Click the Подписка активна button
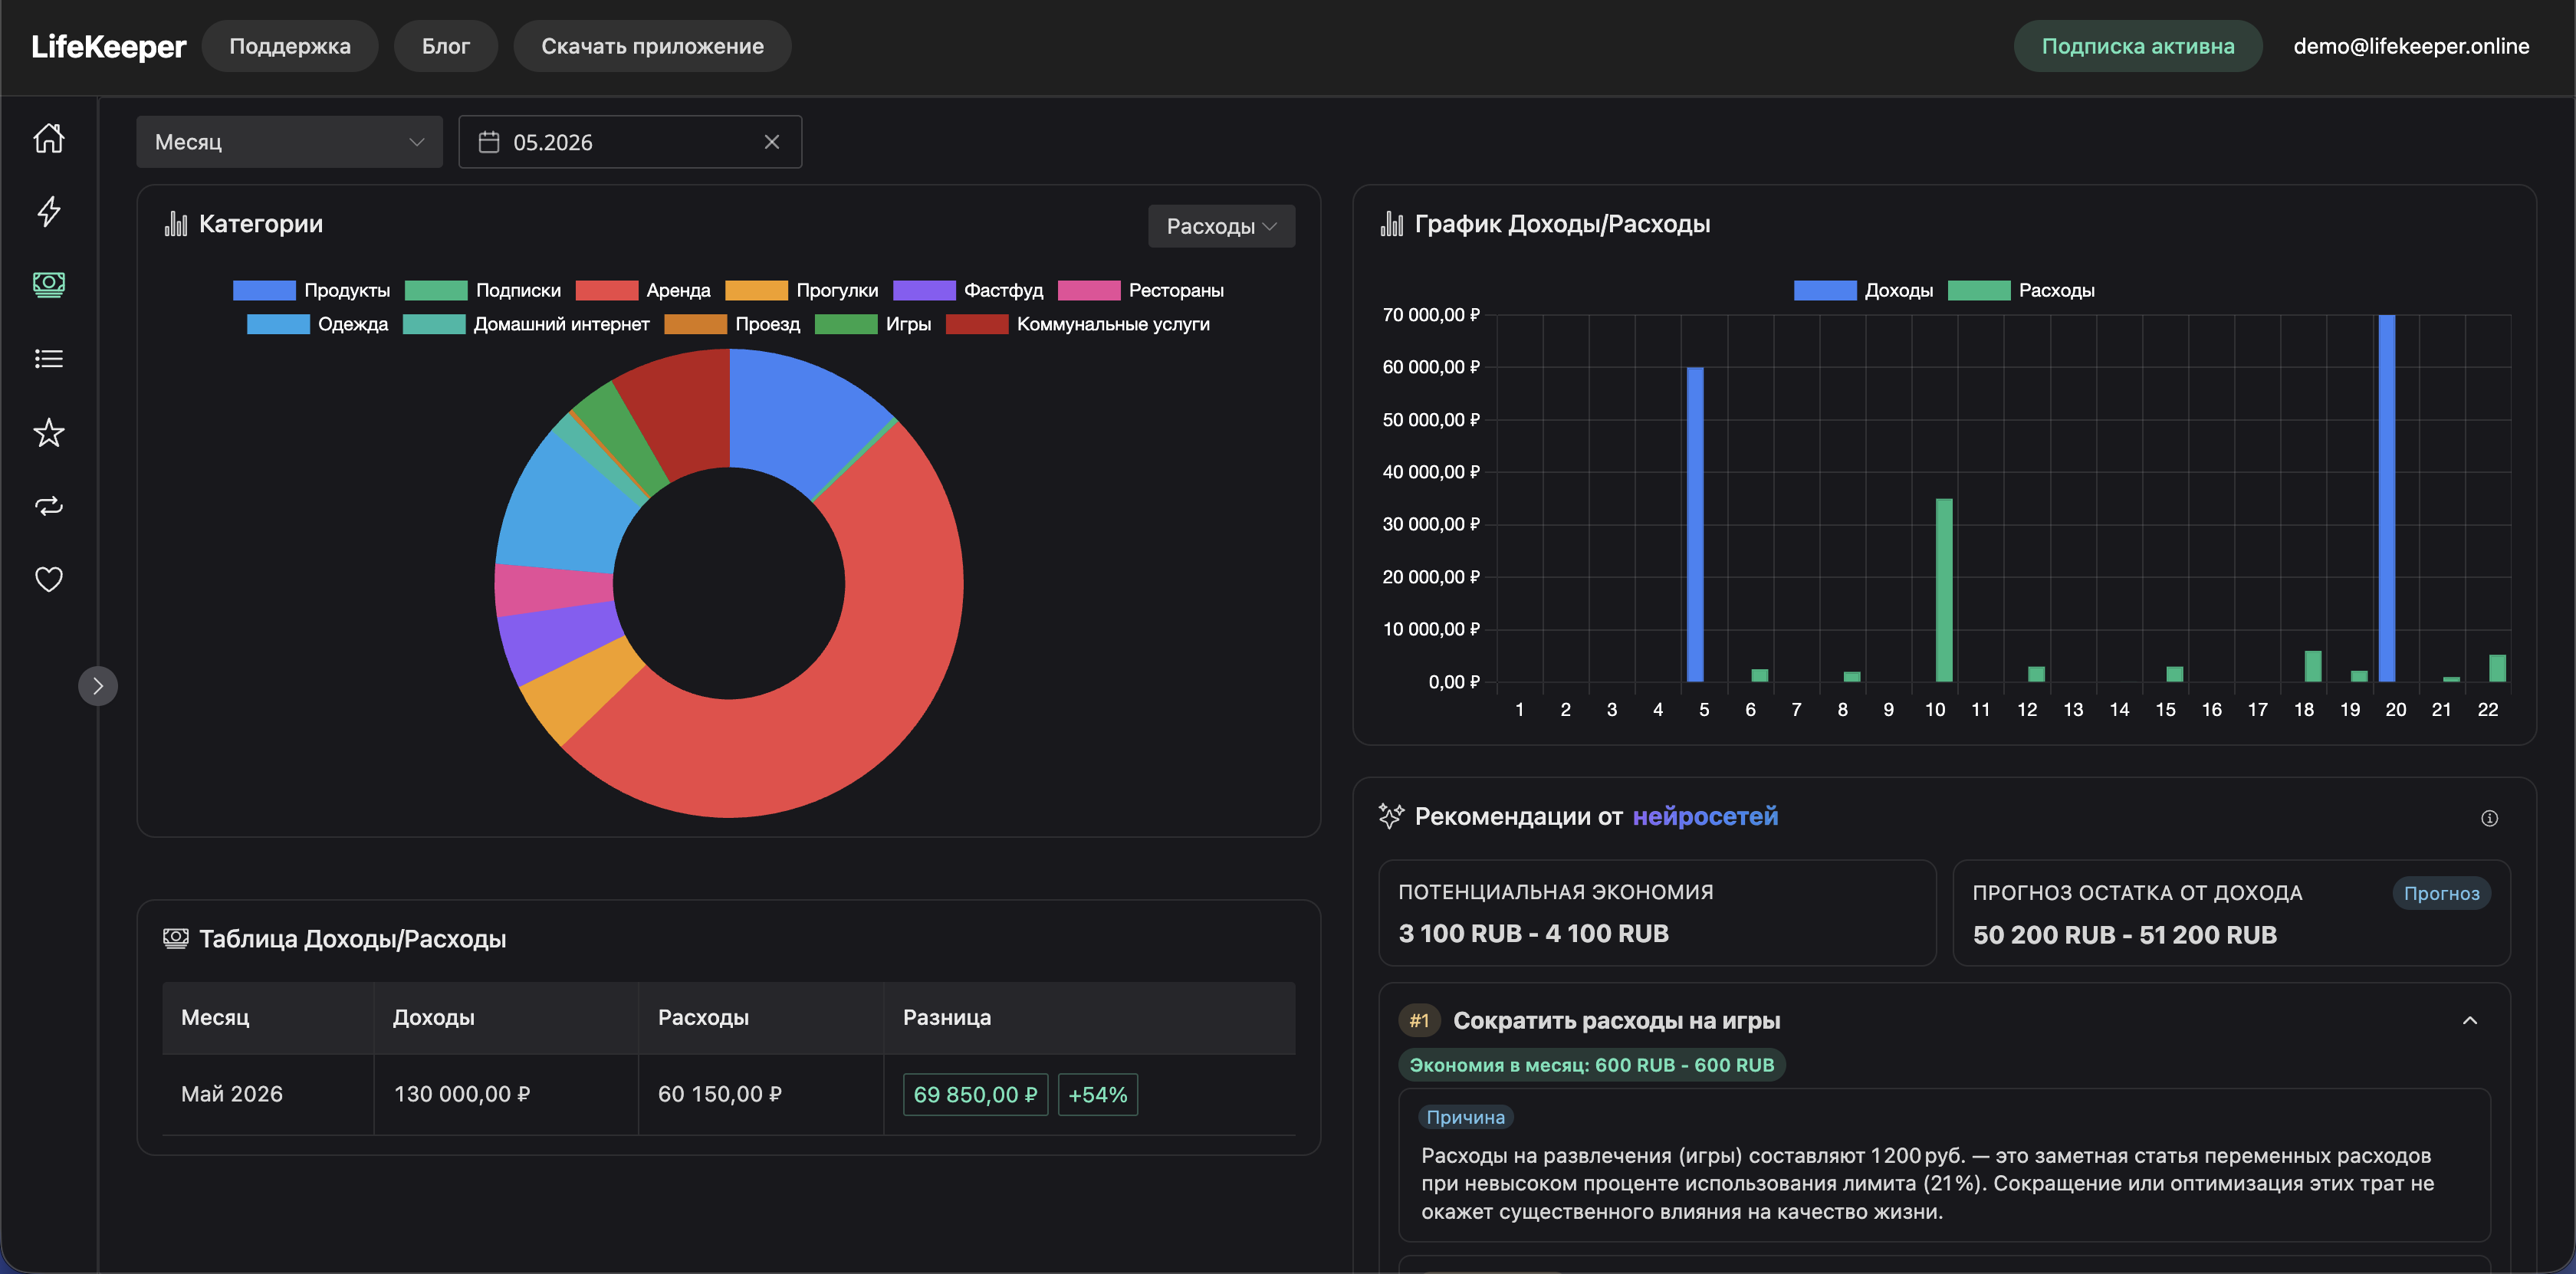Screen dimensions: 2576x1274 pos(2137,46)
